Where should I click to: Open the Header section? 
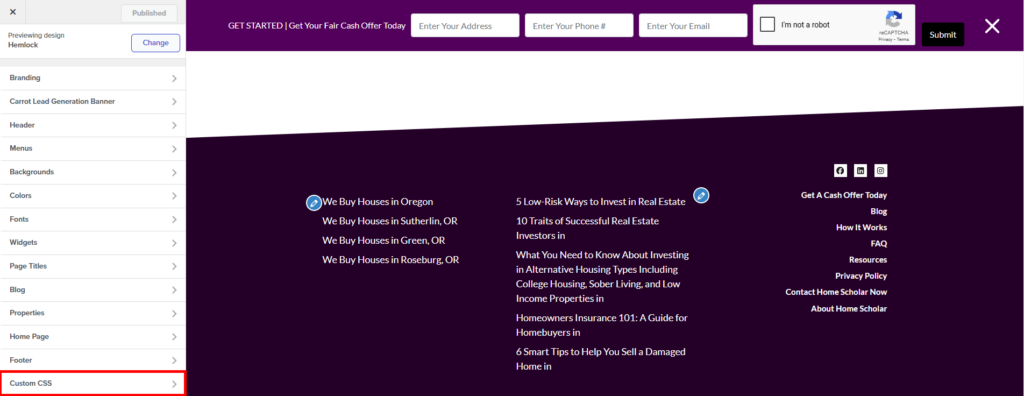(93, 125)
